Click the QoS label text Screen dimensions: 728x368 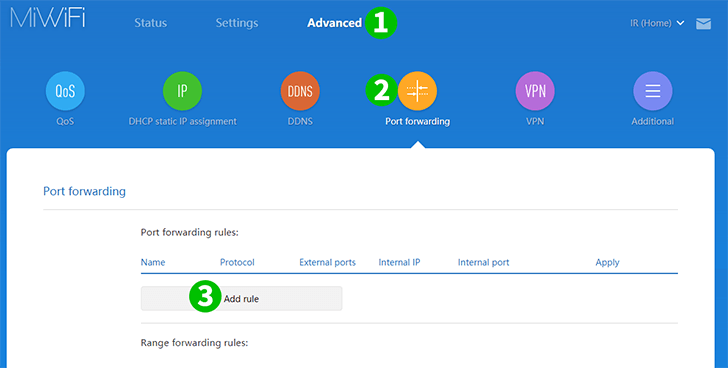65,122
